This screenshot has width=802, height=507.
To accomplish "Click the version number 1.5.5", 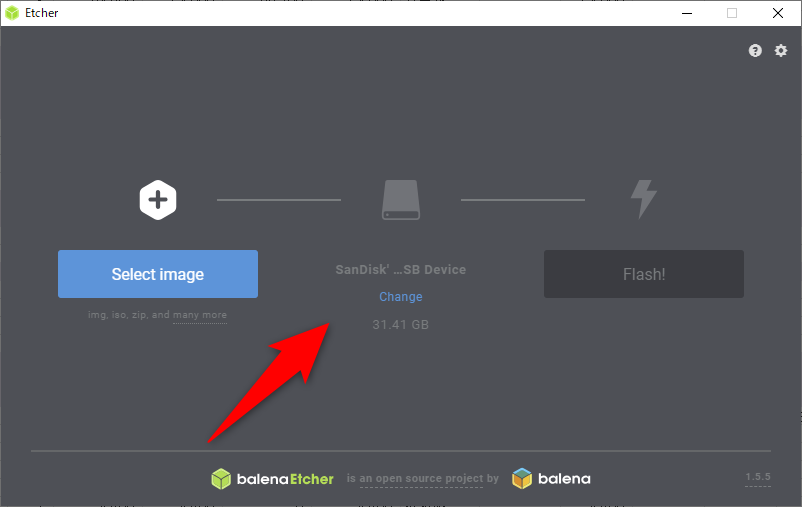I will pyautogui.click(x=758, y=477).
